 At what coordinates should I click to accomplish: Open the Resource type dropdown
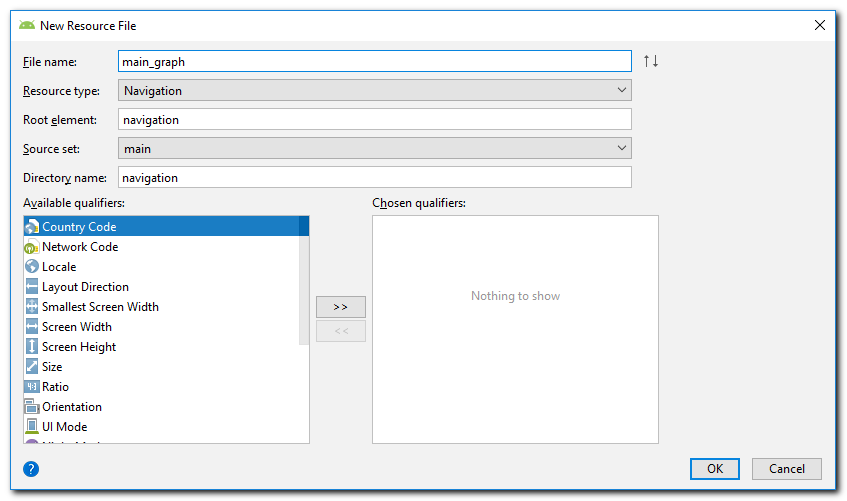(x=374, y=91)
